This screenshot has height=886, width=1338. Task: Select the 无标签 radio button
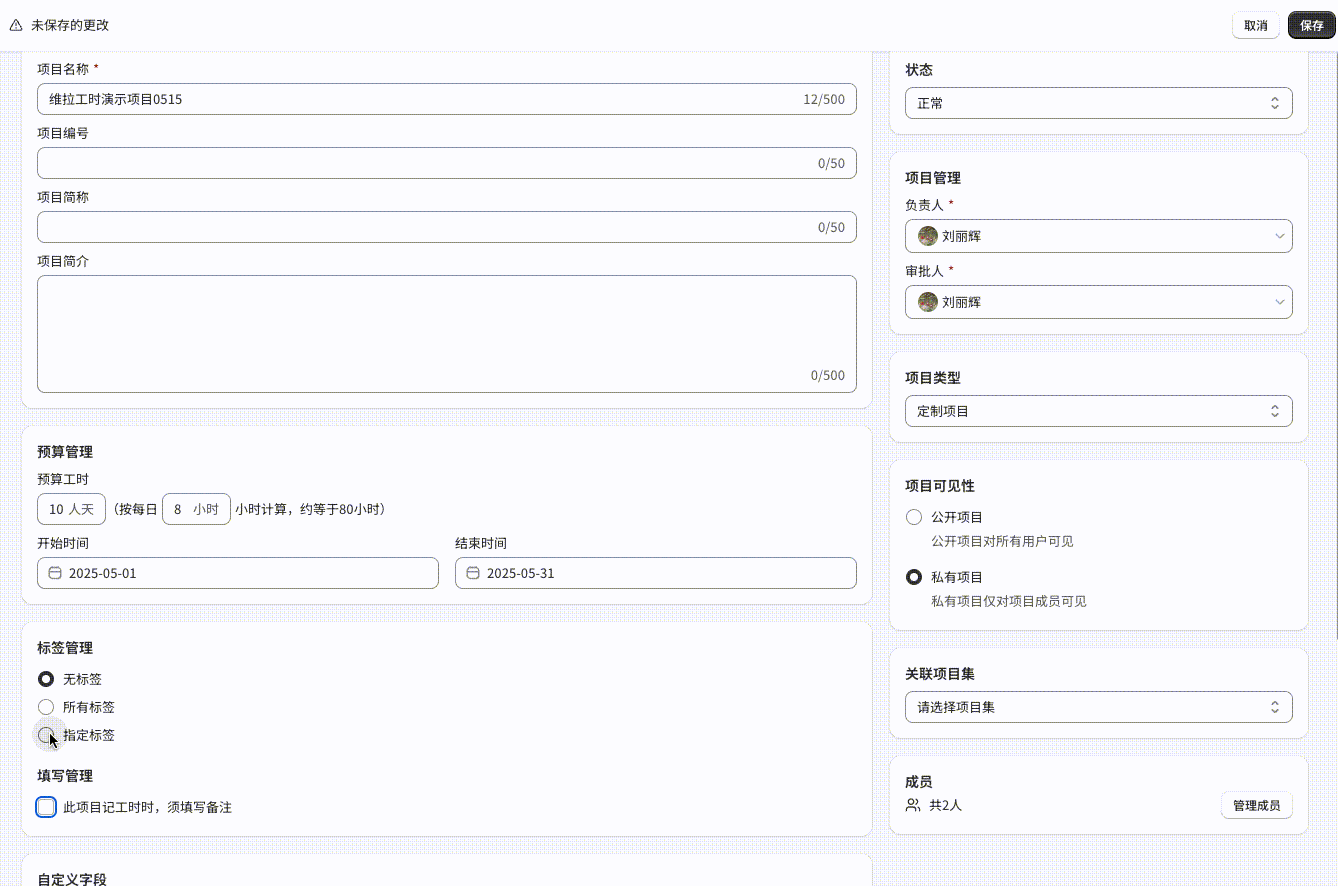click(46, 679)
